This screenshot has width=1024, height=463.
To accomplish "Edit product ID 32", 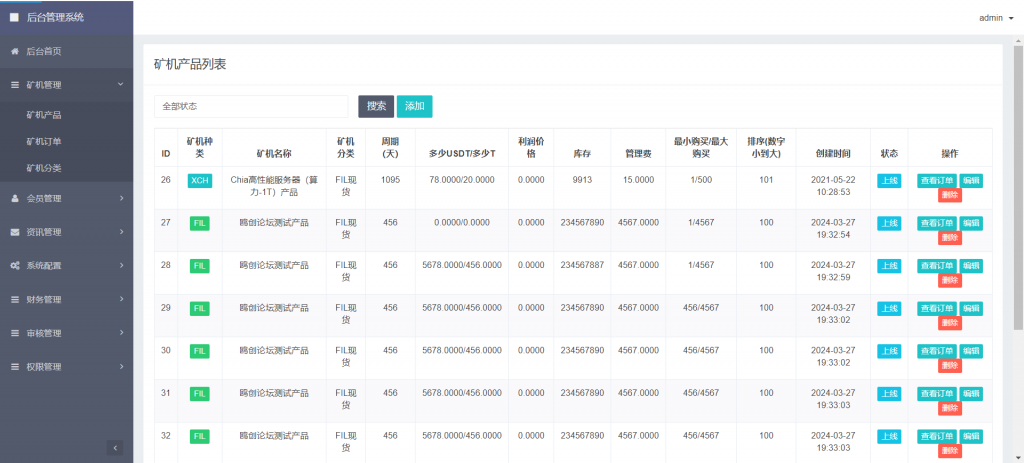I will tap(971, 437).
